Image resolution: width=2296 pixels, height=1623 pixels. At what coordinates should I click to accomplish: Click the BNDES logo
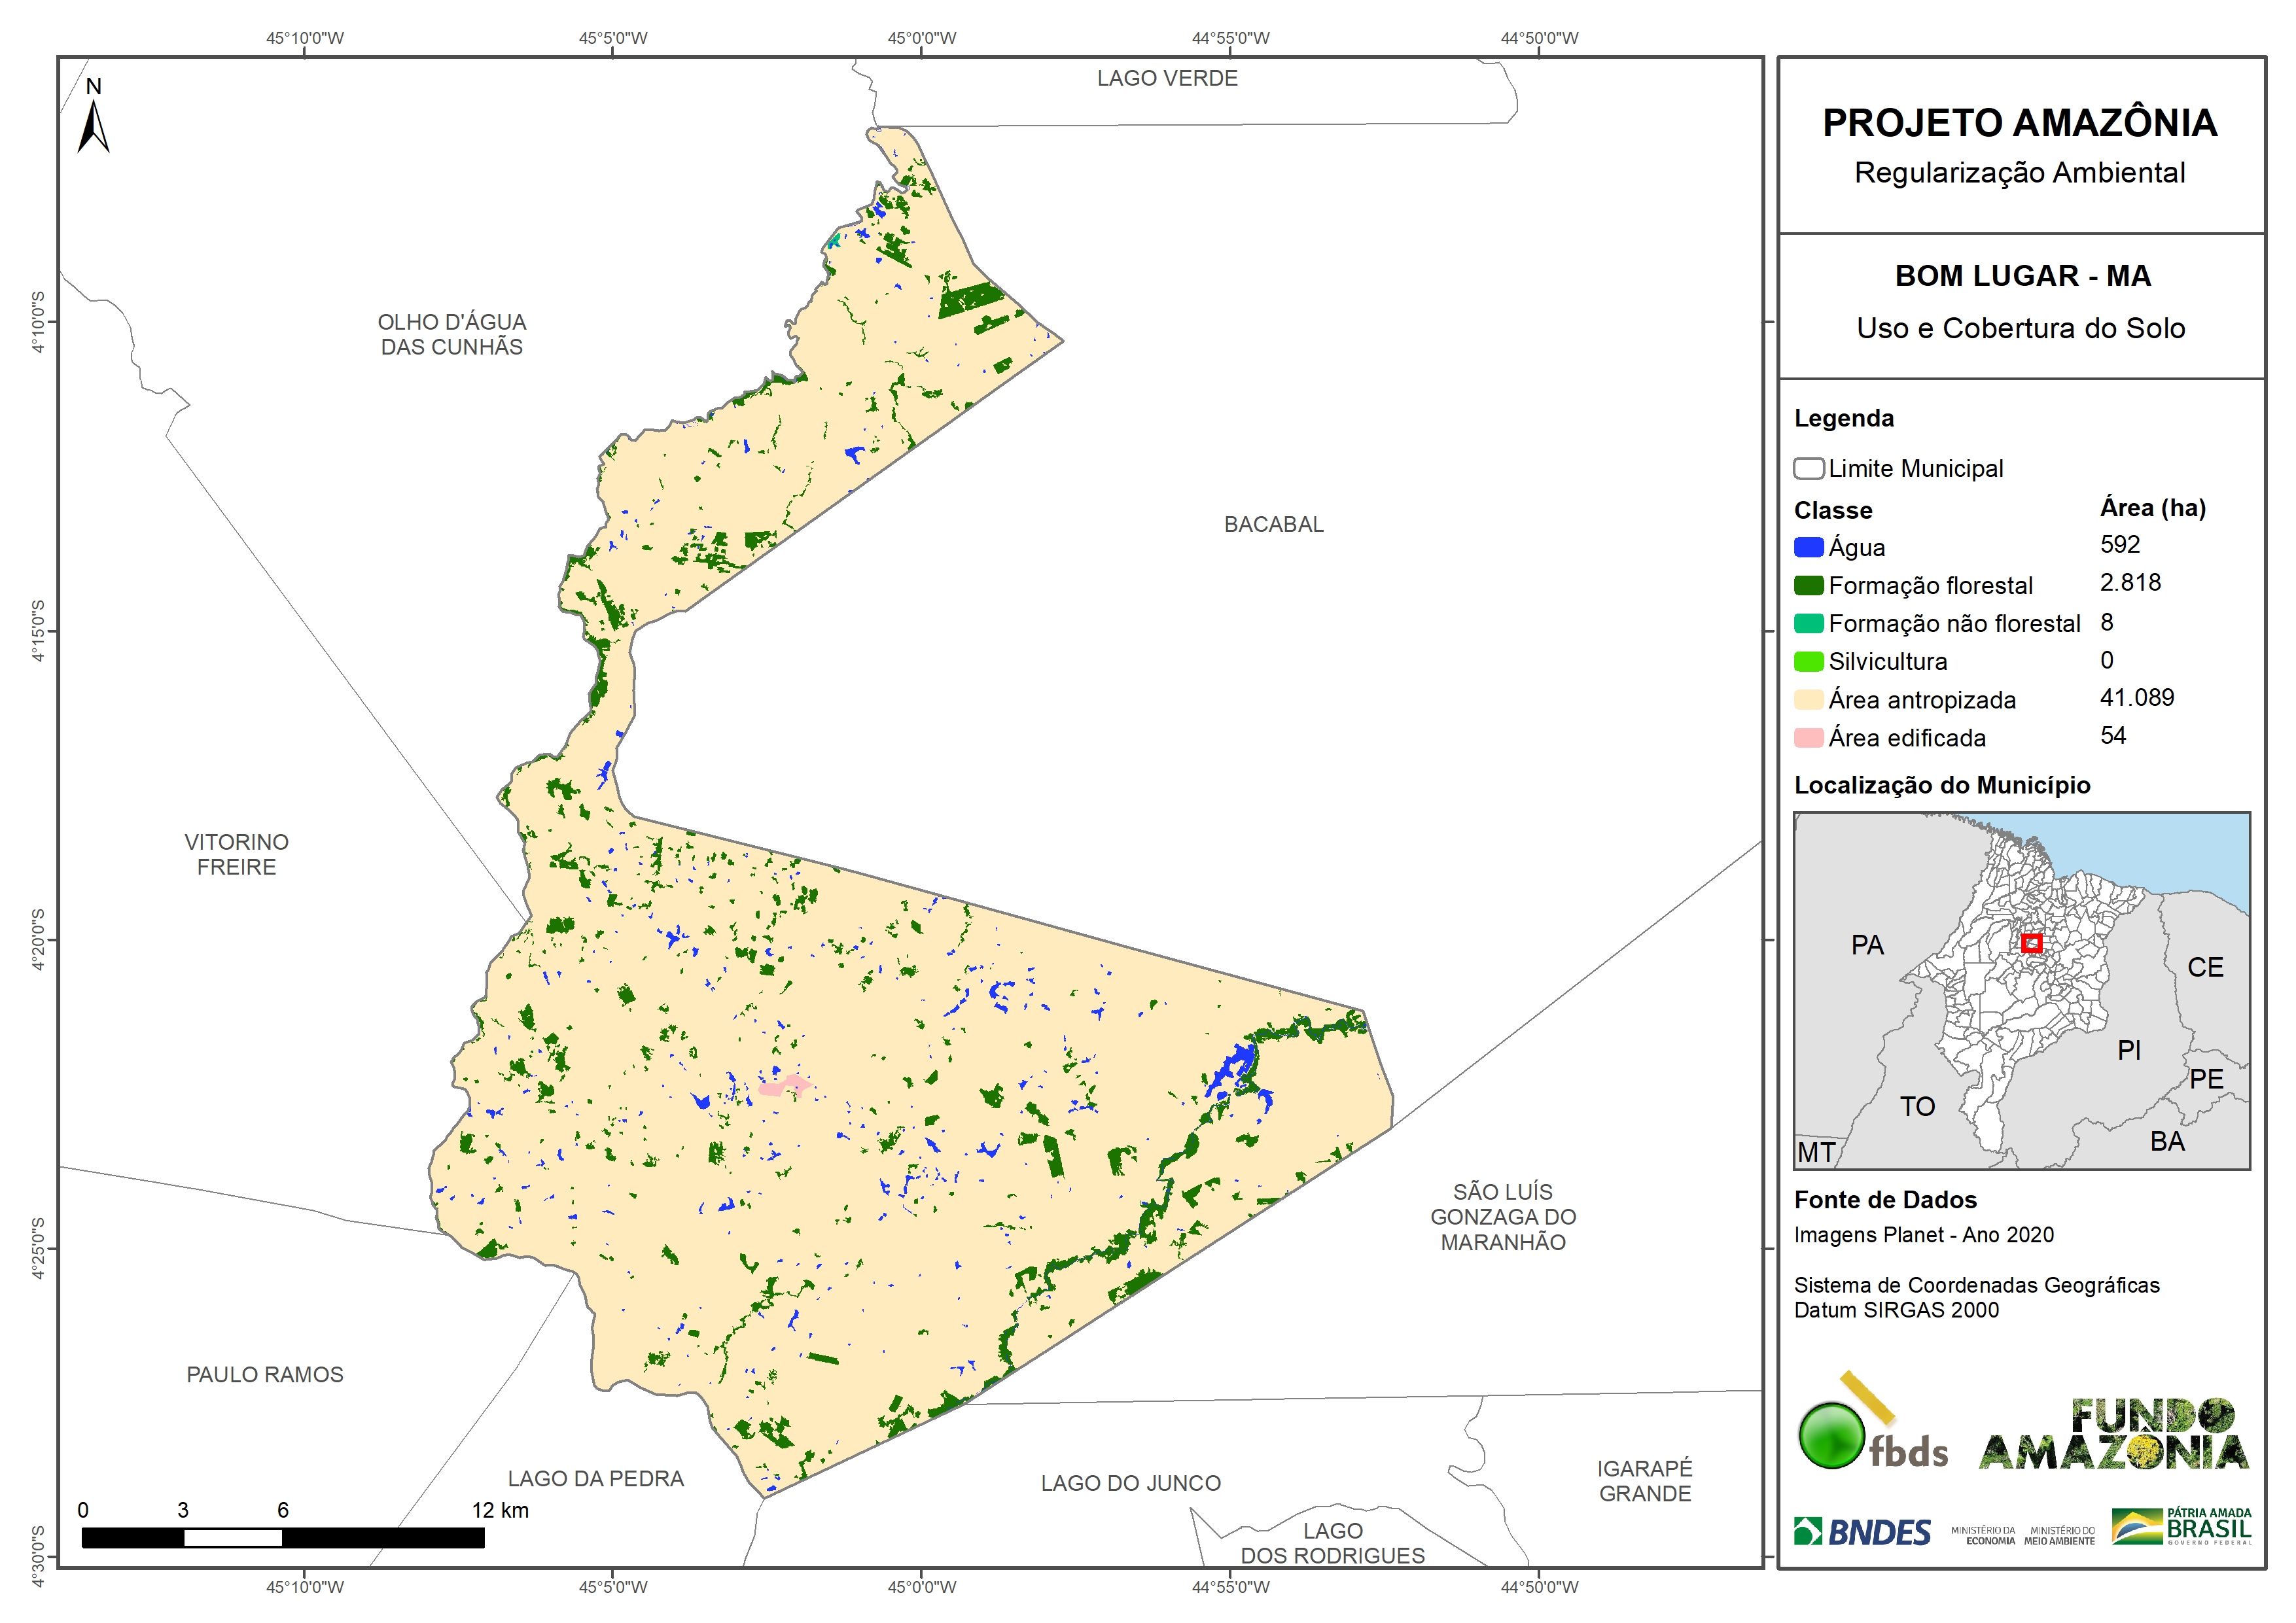point(1862,1532)
